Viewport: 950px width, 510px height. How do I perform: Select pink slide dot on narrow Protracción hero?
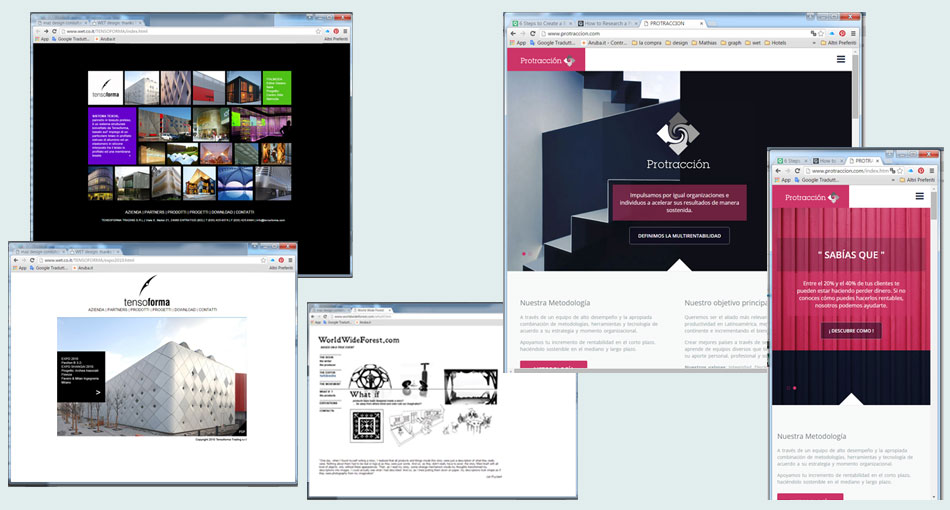coord(794,388)
